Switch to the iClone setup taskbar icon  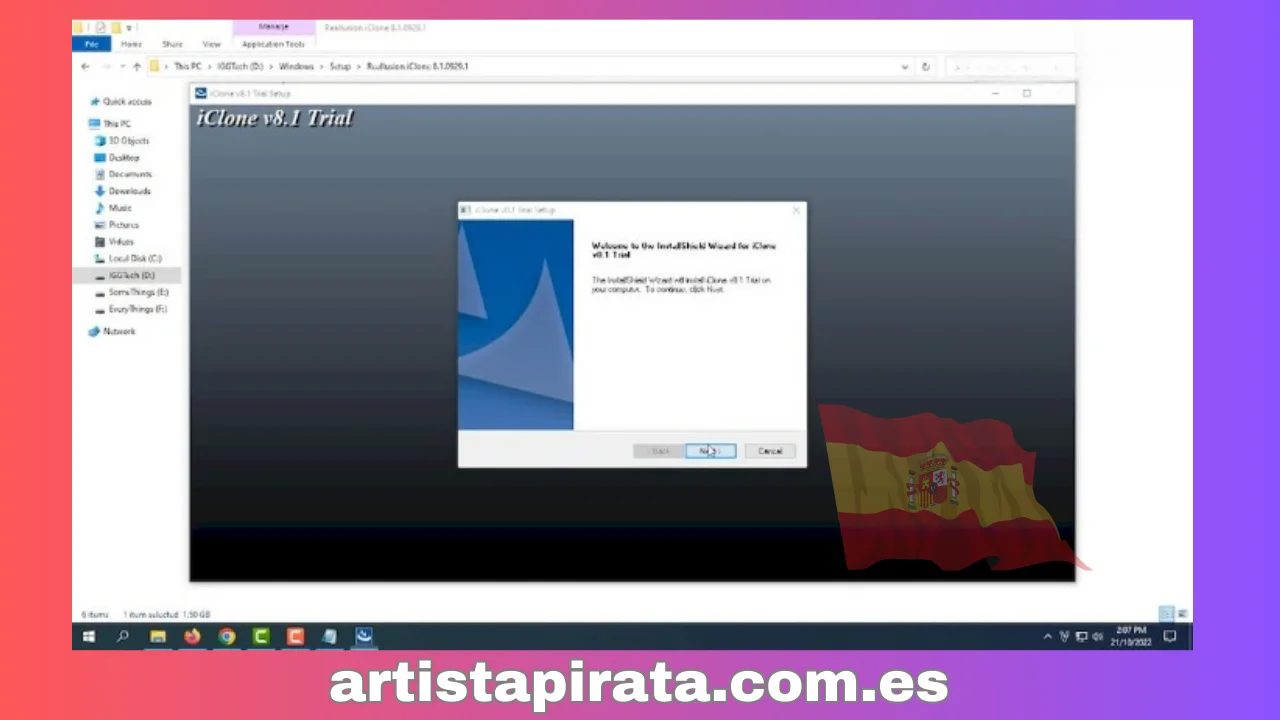click(364, 636)
